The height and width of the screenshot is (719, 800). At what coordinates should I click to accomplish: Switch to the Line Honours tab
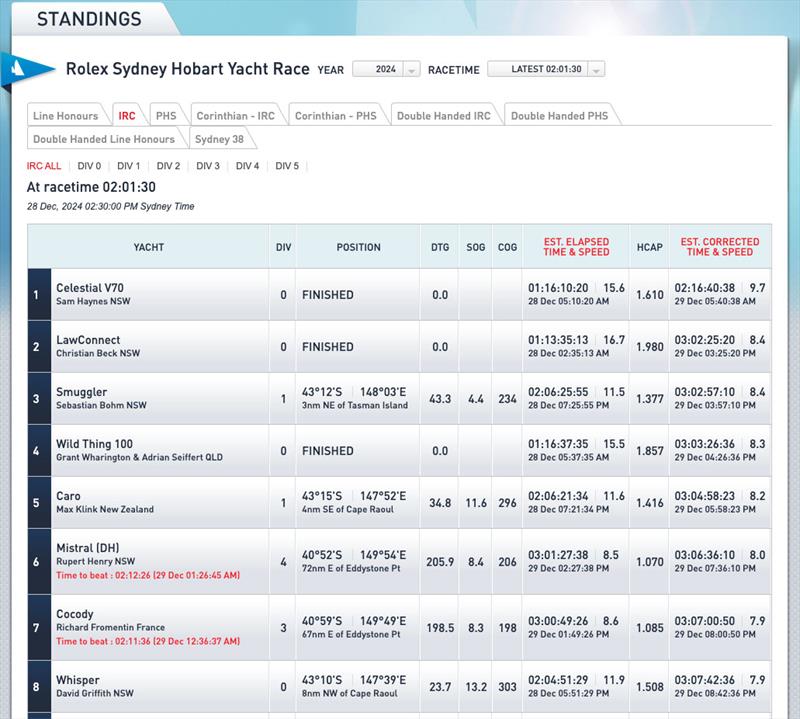65,116
